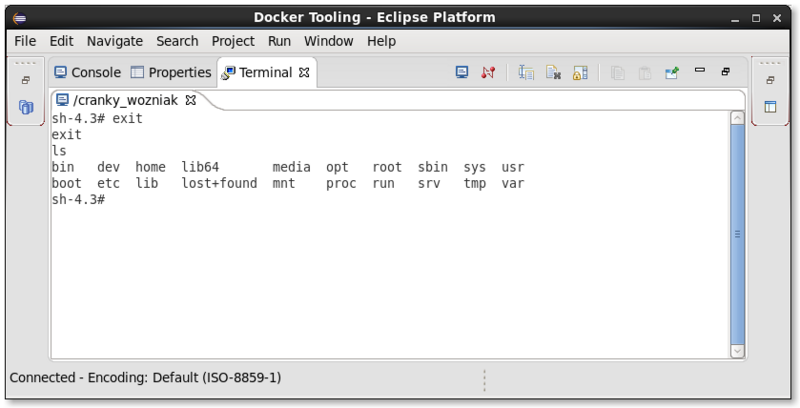Click the Open a Terminal monitor icon
The width and height of the screenshot is (800, 408).
pyautogui.click(x=462, y=72)
